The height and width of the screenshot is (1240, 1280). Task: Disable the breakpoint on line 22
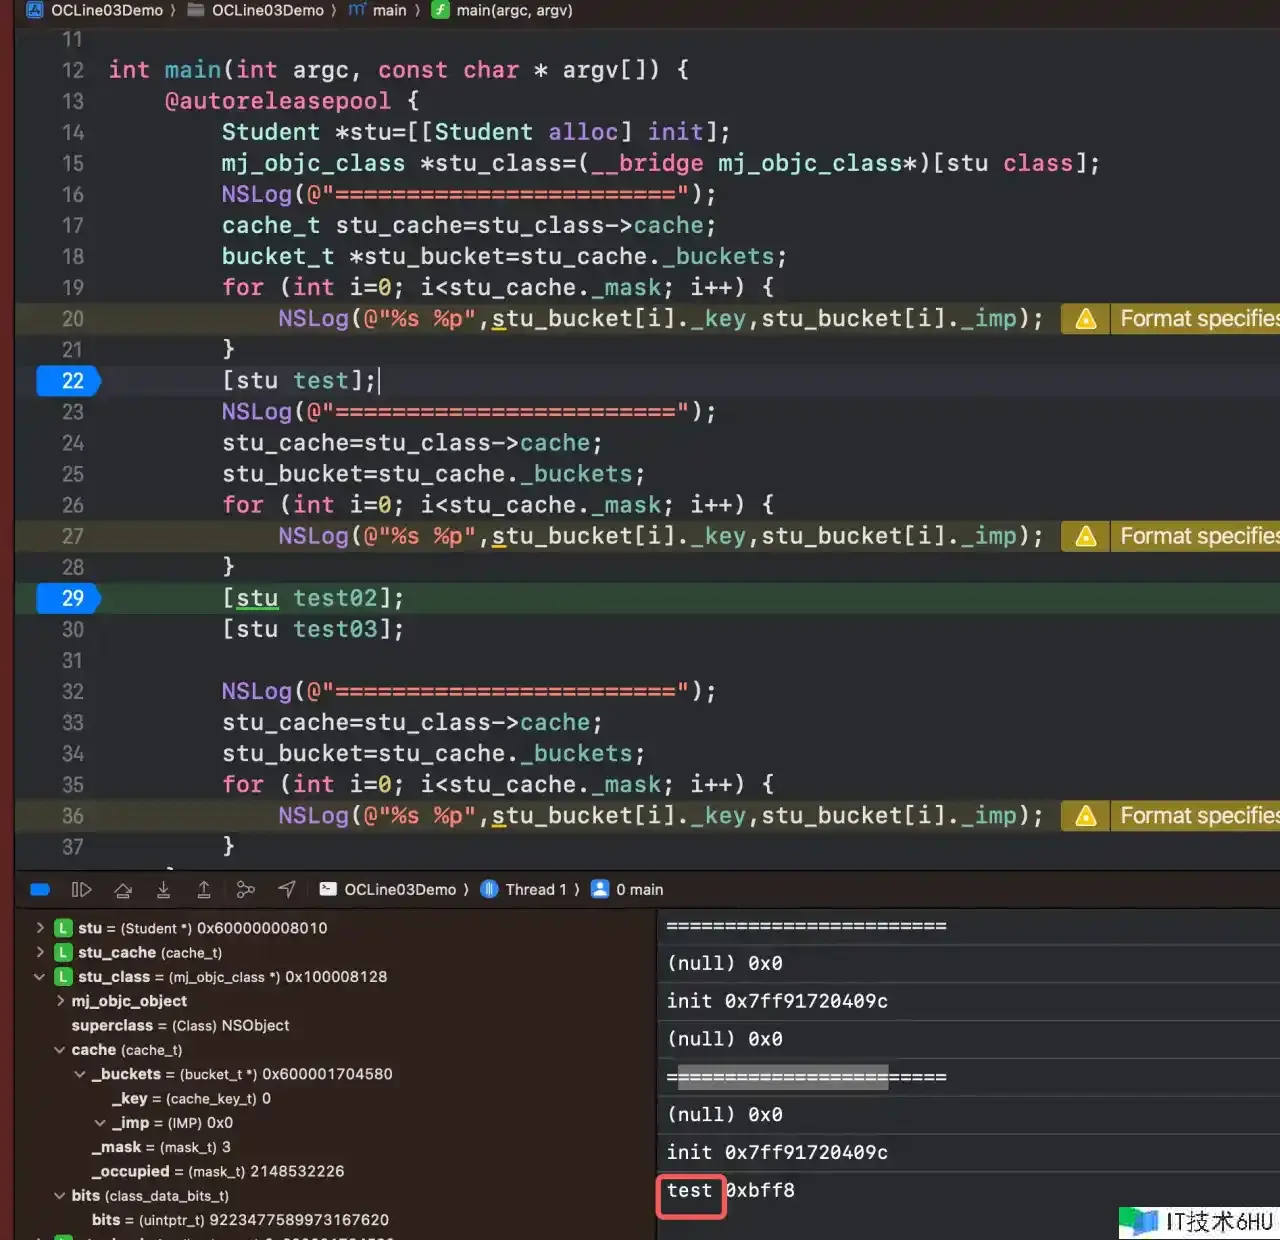tap(69, 381)
